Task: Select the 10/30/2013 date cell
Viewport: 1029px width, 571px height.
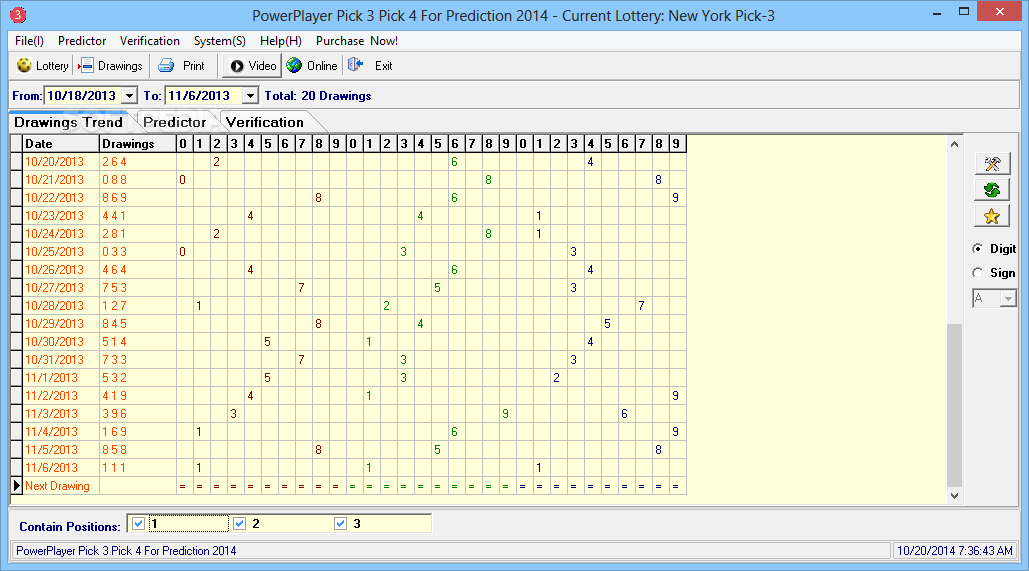Action: point(61,342)
